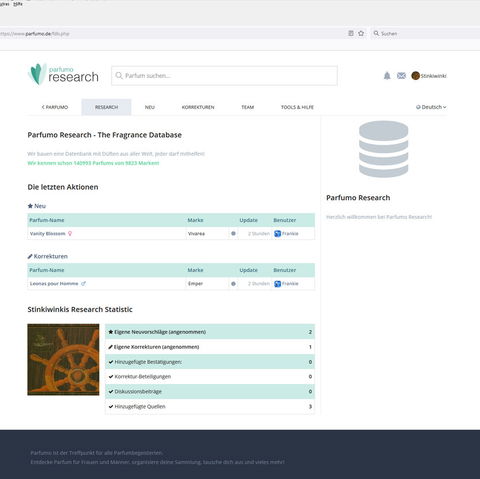
Task: Open Frankie profile in Korrekturen table
Action: [290, 284]
